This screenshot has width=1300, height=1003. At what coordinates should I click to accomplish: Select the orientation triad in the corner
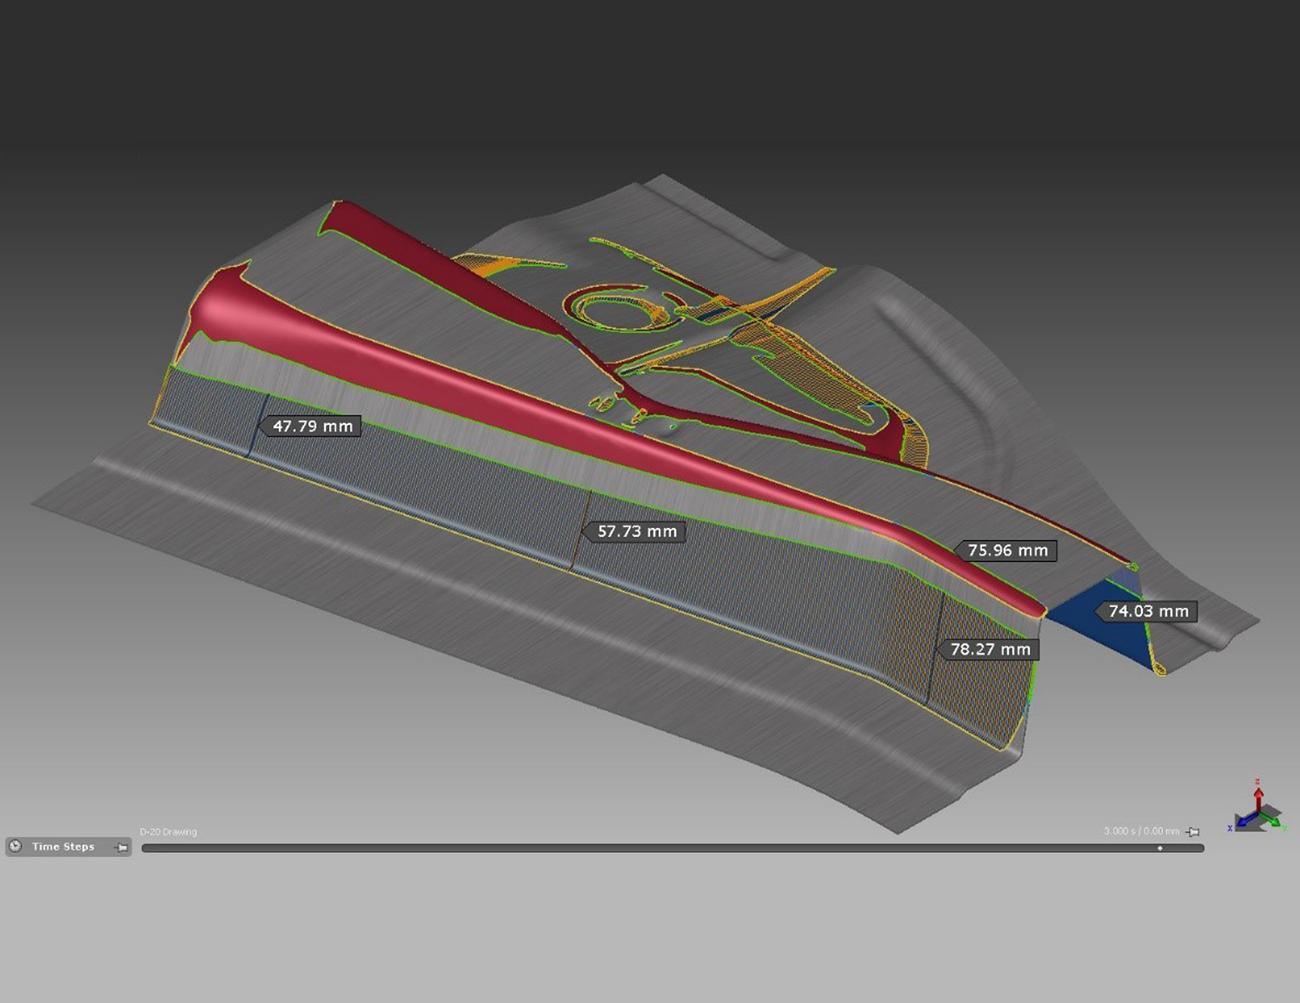pyautogui.click(x=1258, y=812)
